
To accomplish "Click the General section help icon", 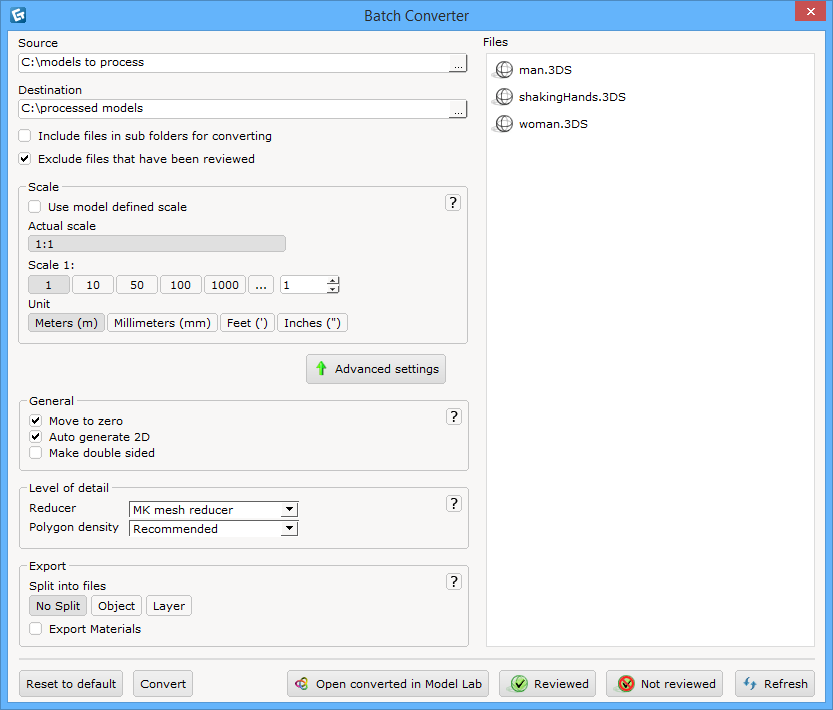I will coord(453,416).
